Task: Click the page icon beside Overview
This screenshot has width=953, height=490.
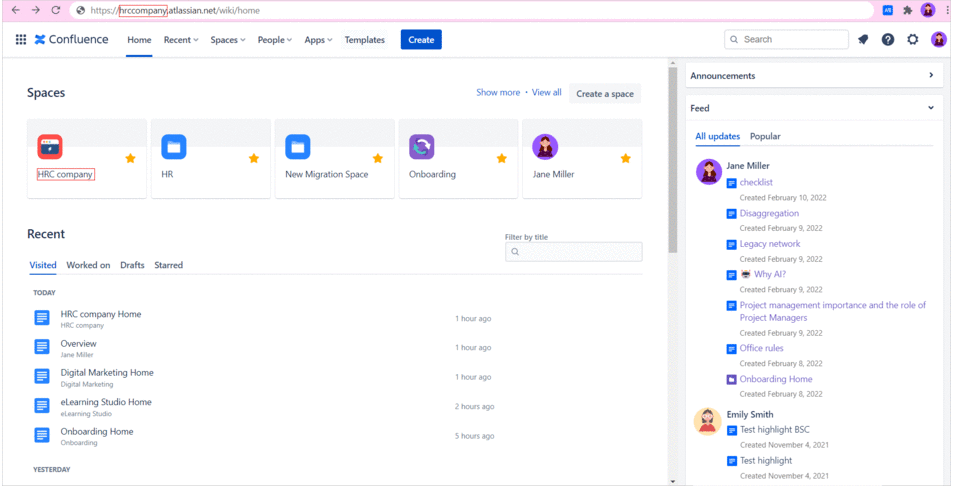Action: 42,347
